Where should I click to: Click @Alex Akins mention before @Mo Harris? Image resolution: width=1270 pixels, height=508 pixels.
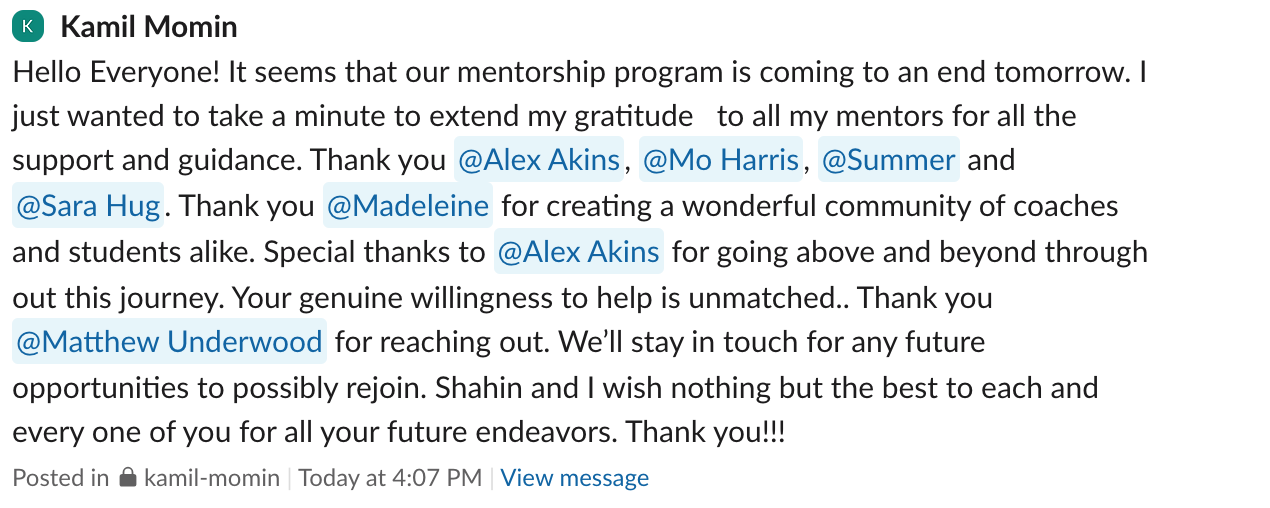pyautogui.click(x=539, y=160)
